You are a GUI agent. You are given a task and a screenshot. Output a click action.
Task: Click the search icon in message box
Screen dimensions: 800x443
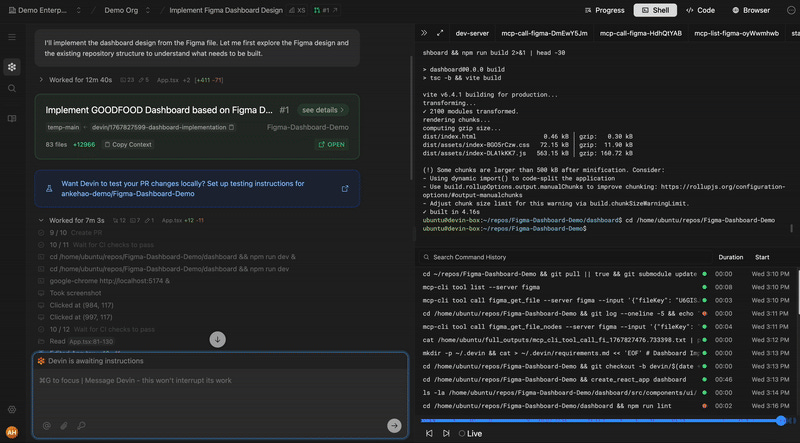pos(81,425)
